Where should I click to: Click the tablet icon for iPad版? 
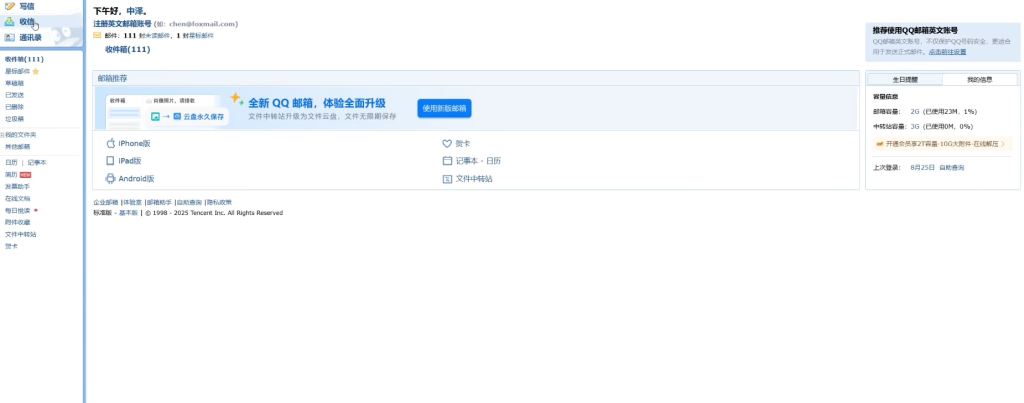click(x=111, y=160)
